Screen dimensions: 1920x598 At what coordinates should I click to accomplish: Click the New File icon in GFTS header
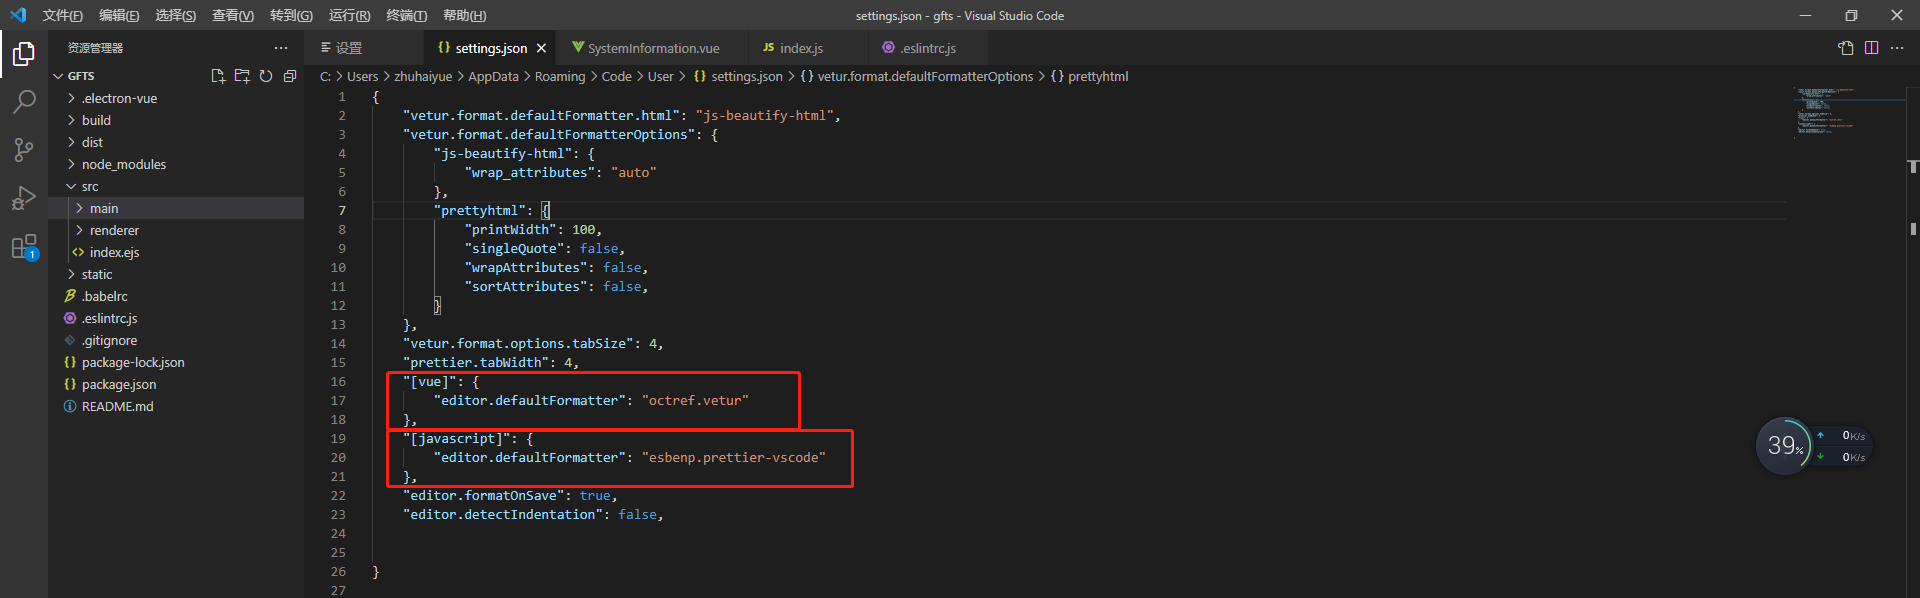pos(218,76)
